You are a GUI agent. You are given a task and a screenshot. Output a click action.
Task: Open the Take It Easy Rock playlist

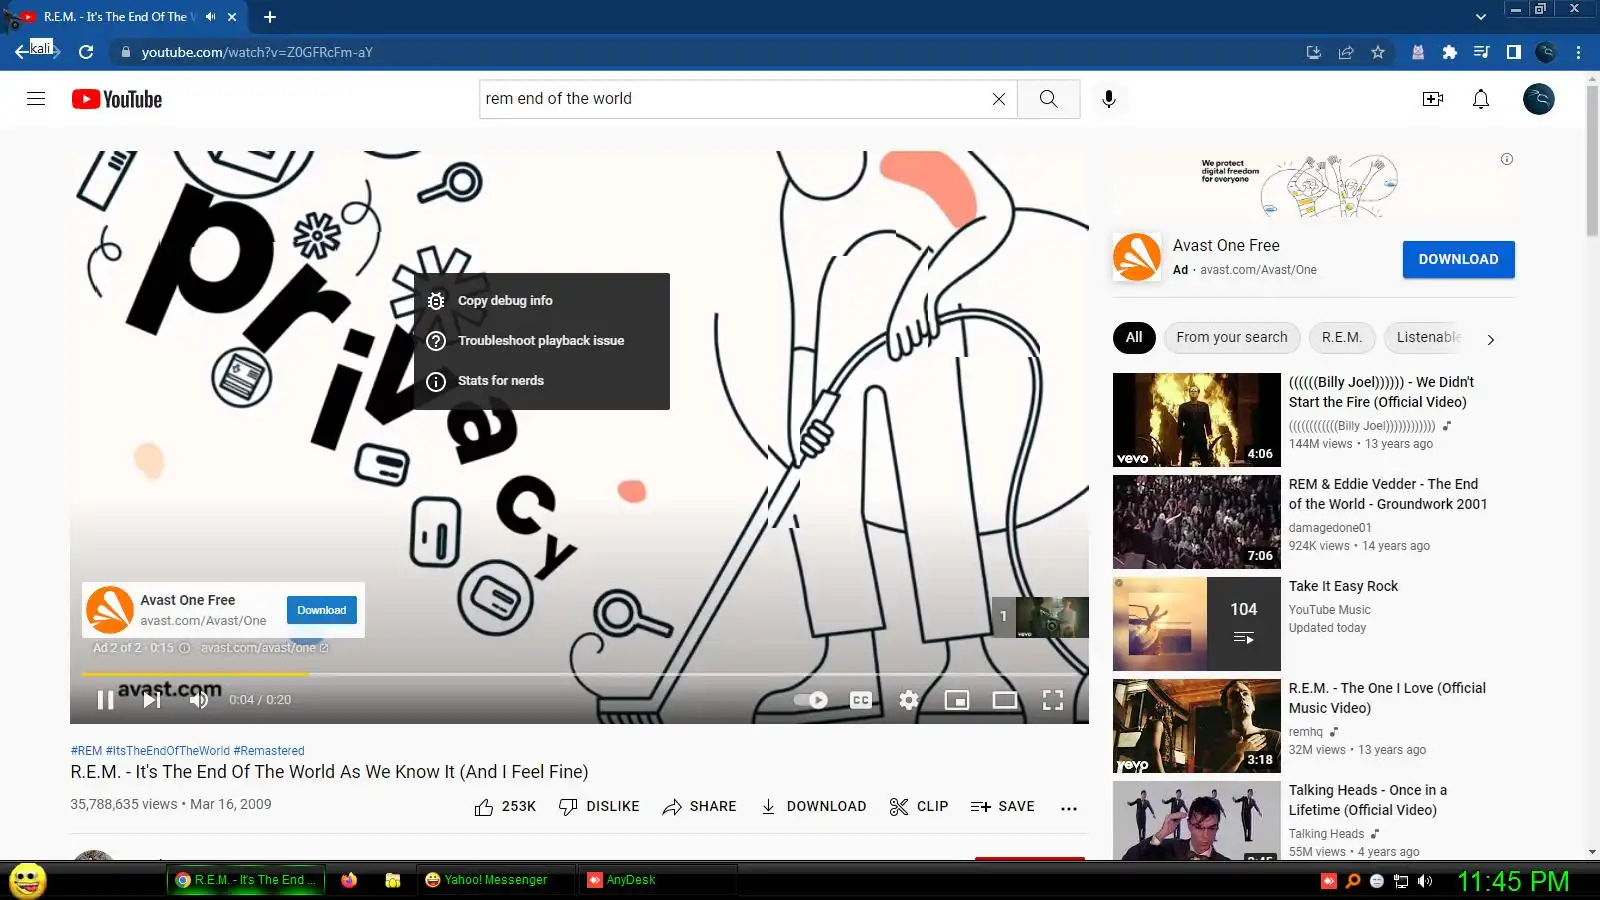(x=1343, y=586)
